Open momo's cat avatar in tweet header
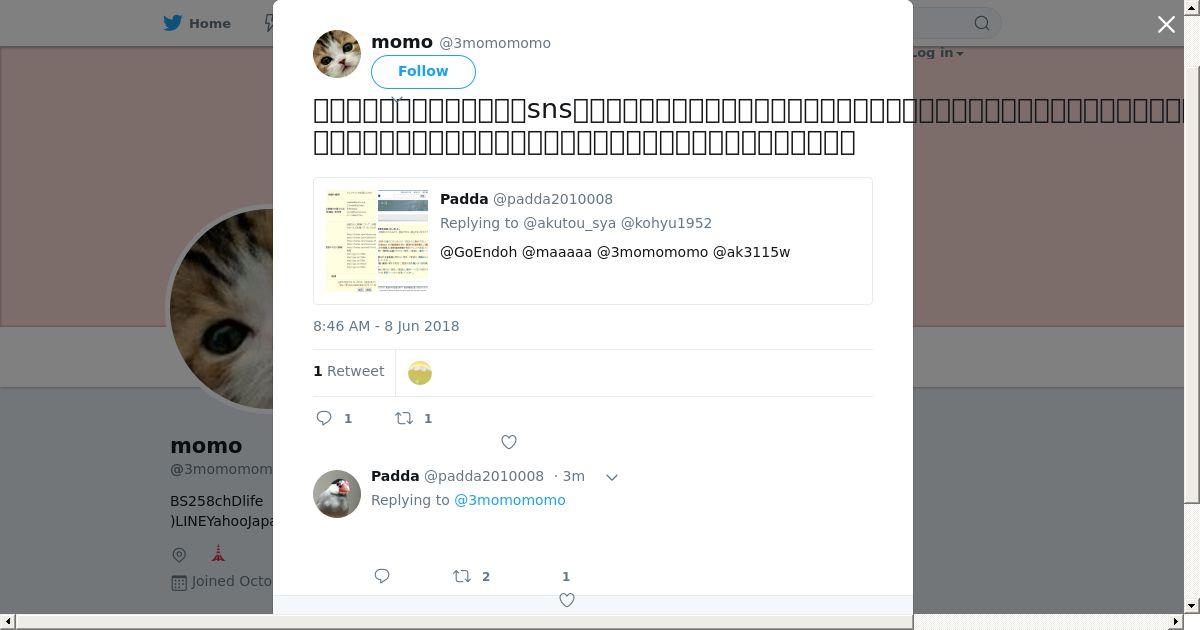This screenshot has width=1200, height=630. [x=337, y=54]
